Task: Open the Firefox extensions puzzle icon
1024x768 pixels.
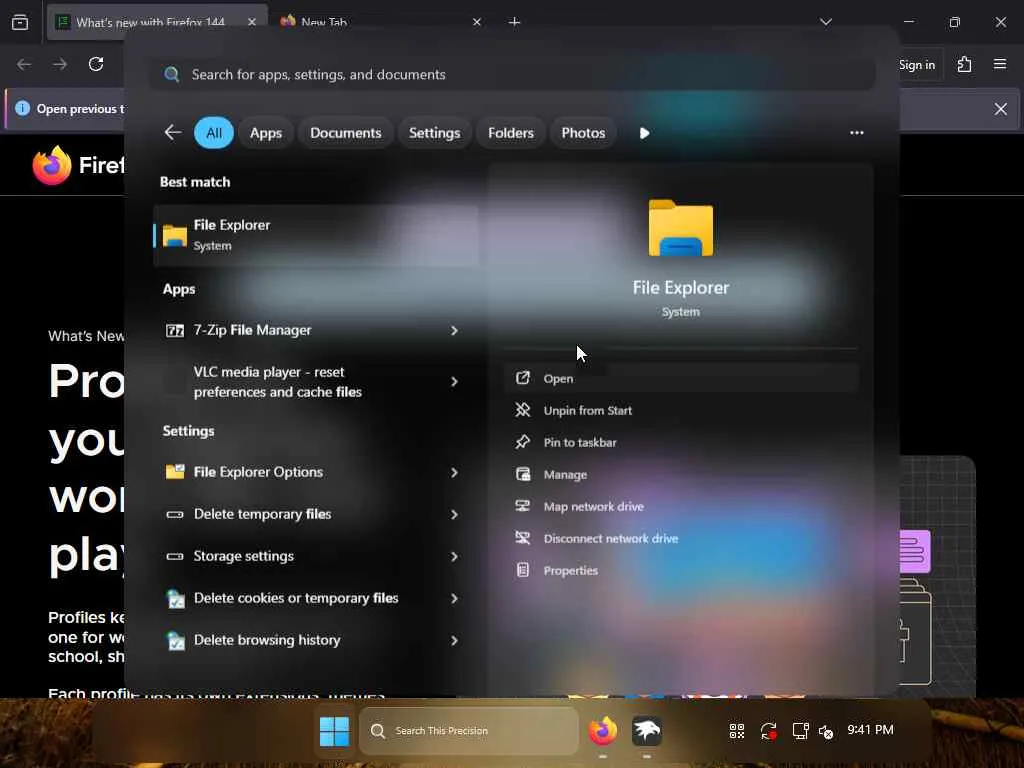Action: tap(964, 64)
